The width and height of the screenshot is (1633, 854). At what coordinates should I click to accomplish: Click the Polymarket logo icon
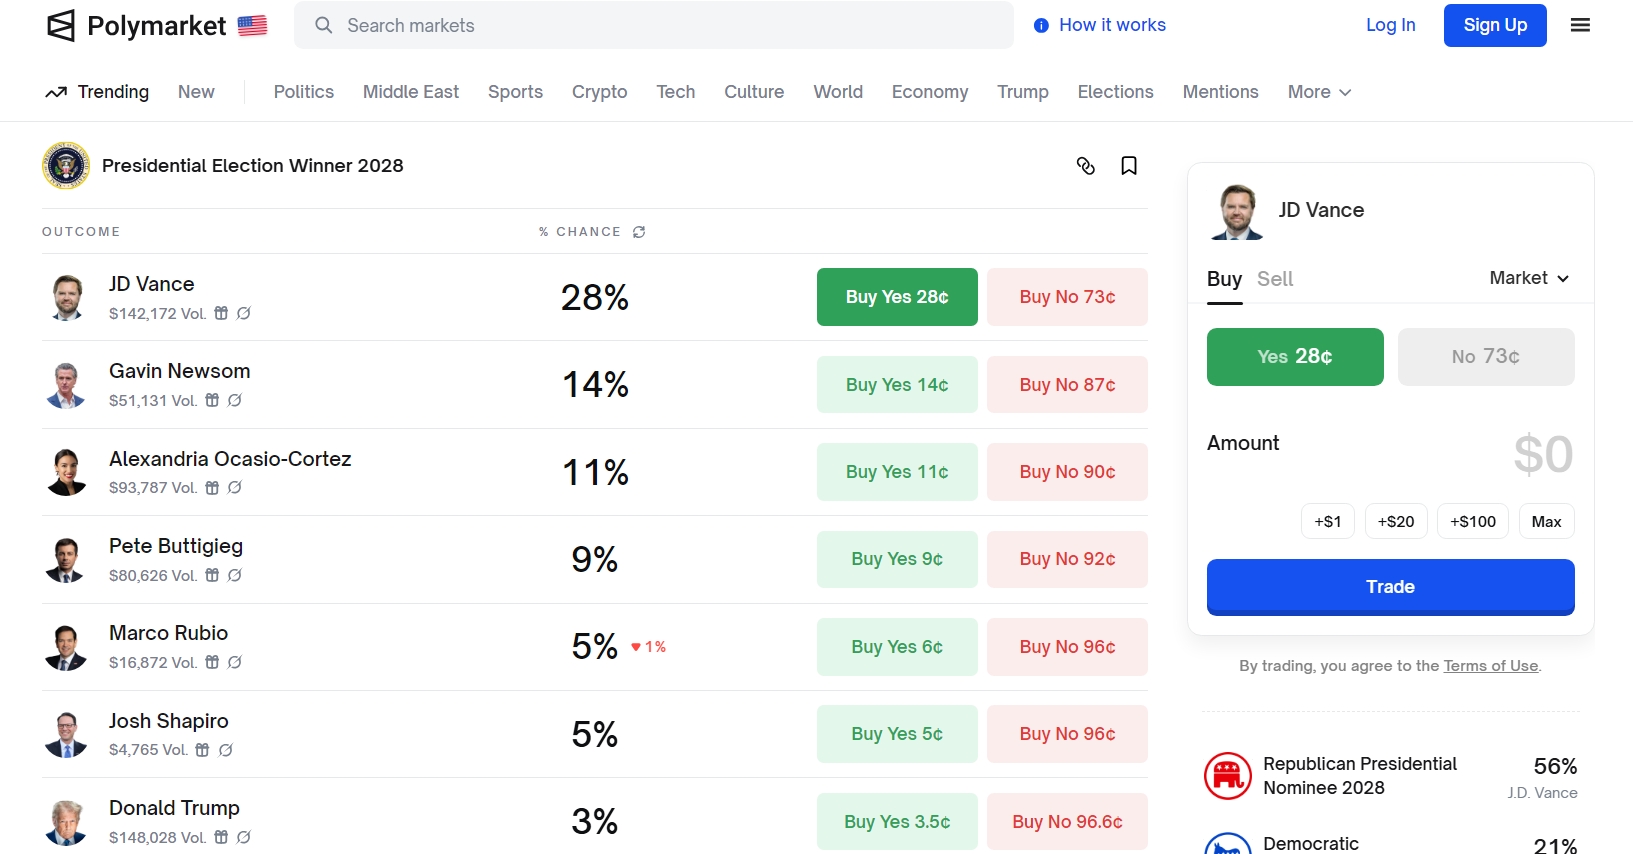coord(61,26)
